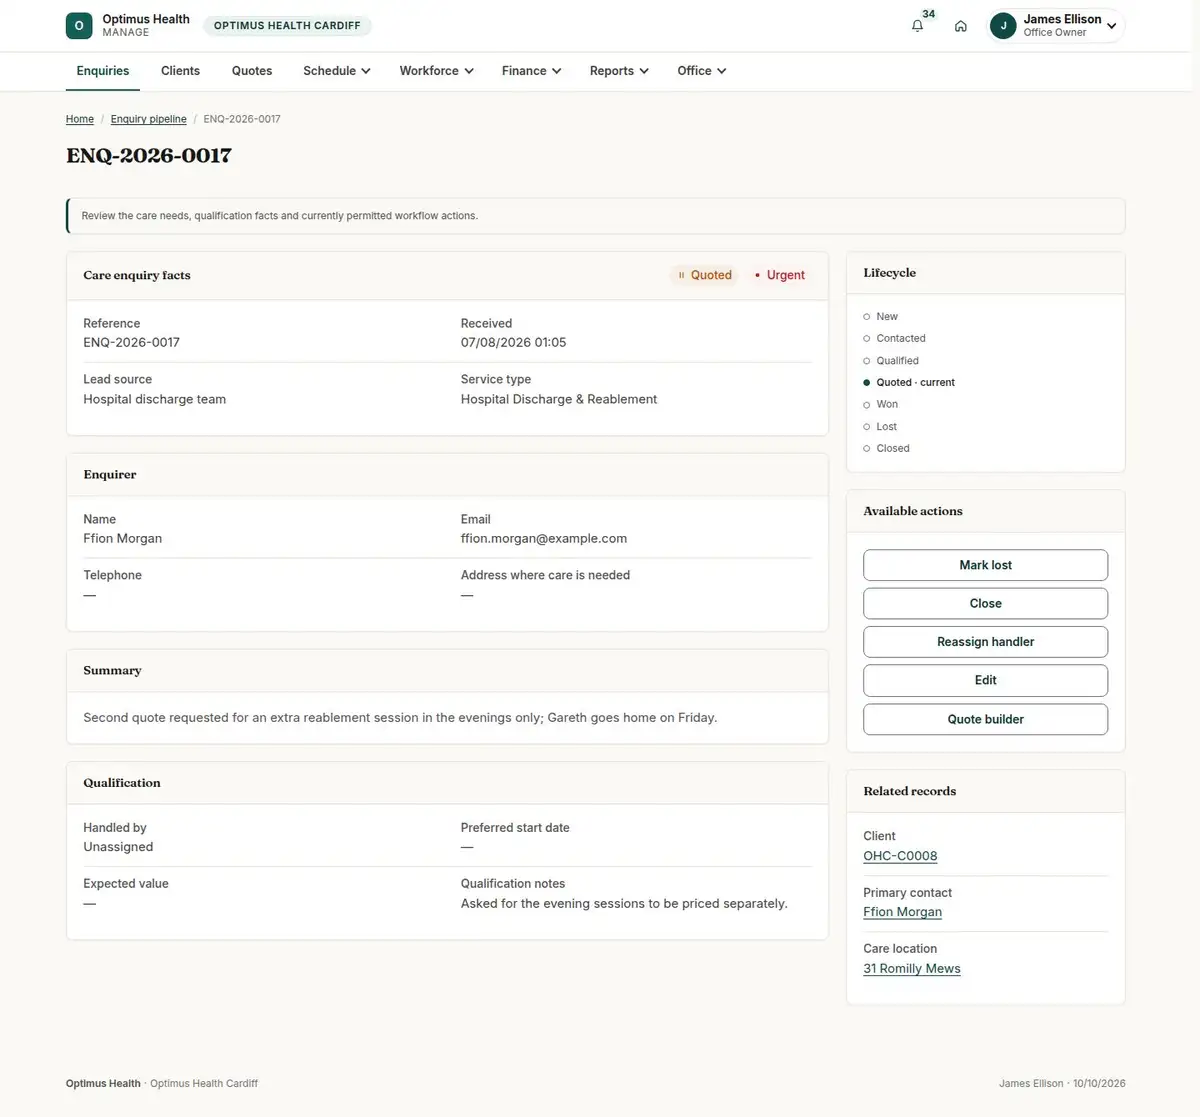Viewport: 1200px width, 1117px height.
Task: Click James Ellison avatar icon
Action: 1003,26
